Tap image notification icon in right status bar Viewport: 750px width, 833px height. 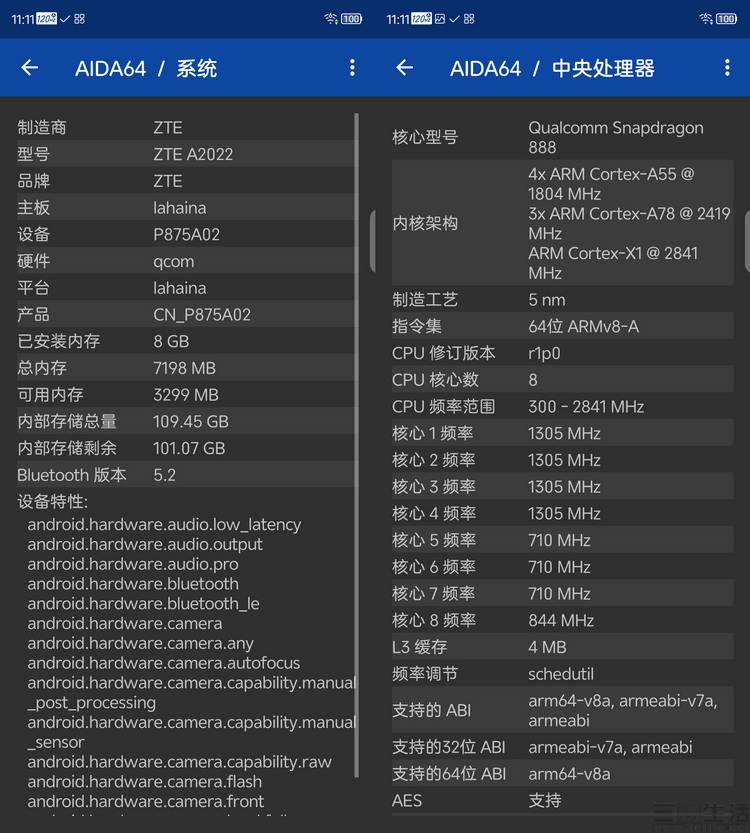(440, 19)
